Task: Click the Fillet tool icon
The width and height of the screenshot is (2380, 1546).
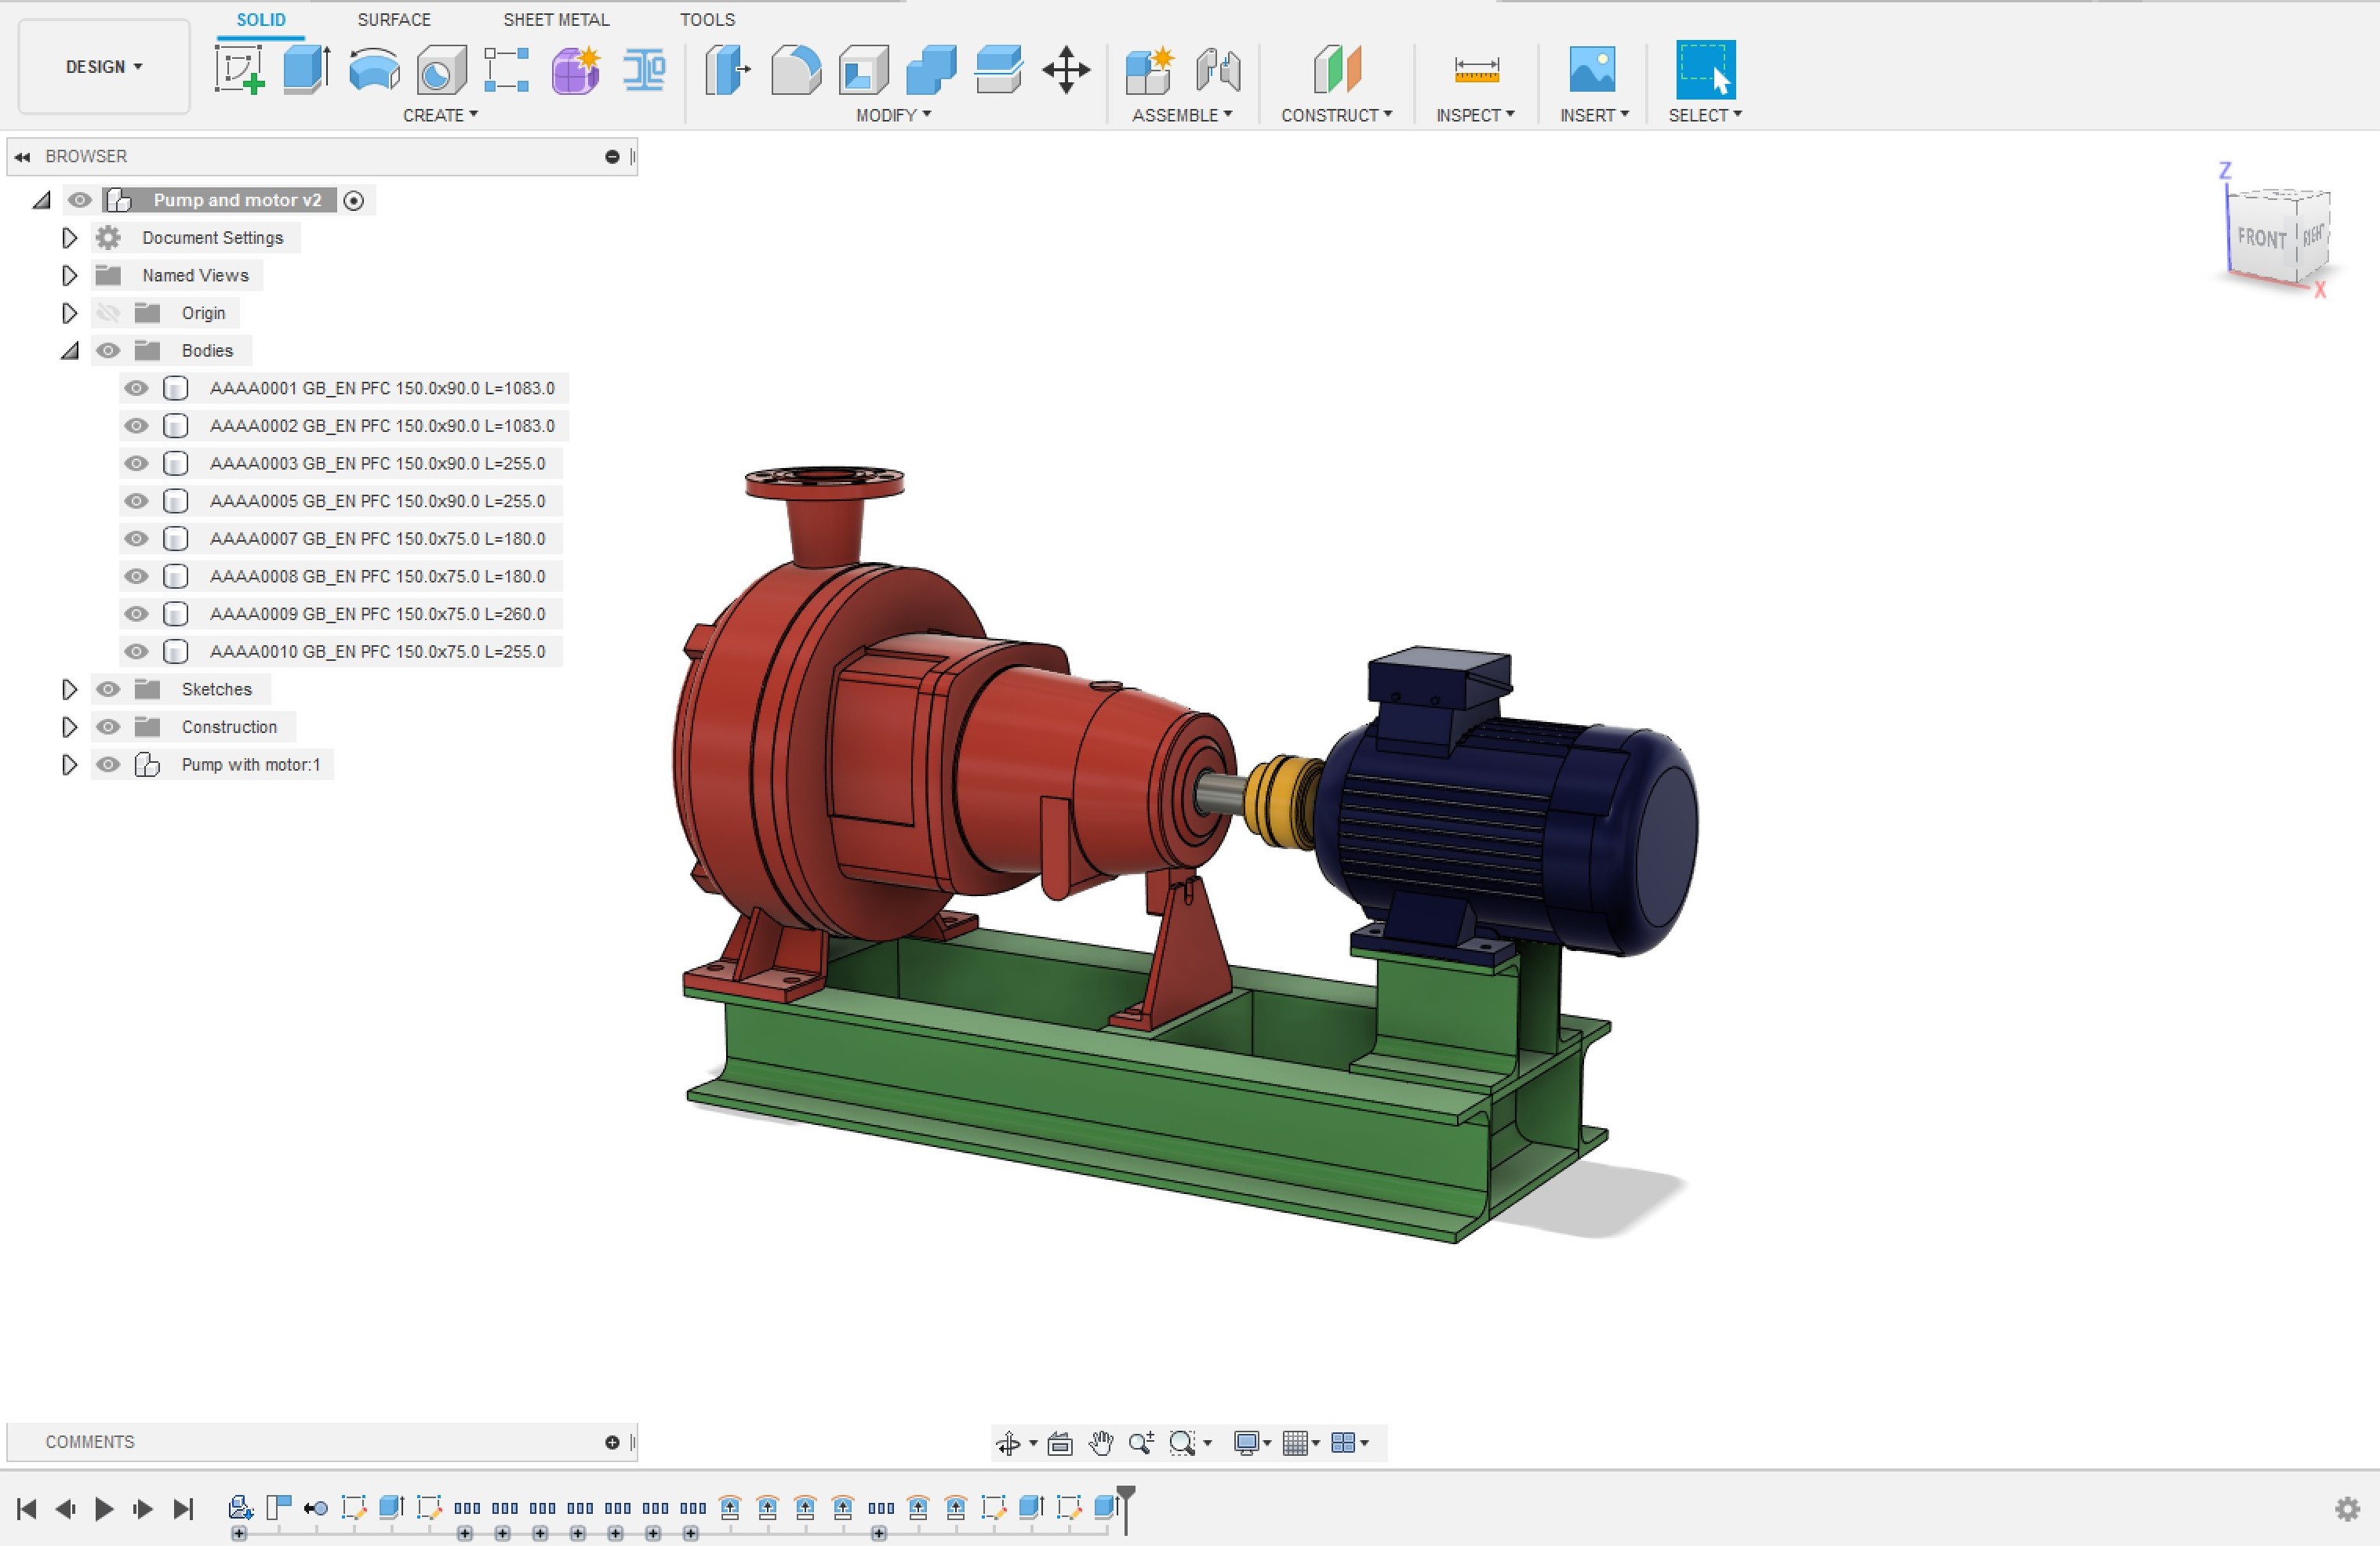Action: point(796,70)
